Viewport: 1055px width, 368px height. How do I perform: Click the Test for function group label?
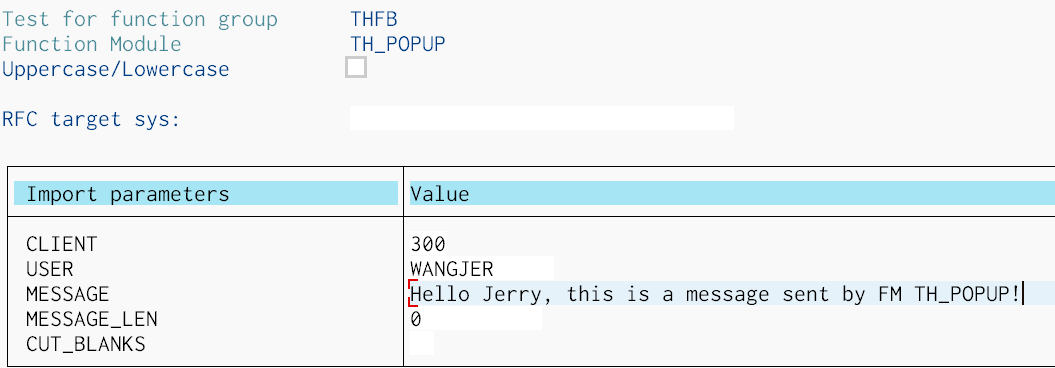tap(139, 19)
